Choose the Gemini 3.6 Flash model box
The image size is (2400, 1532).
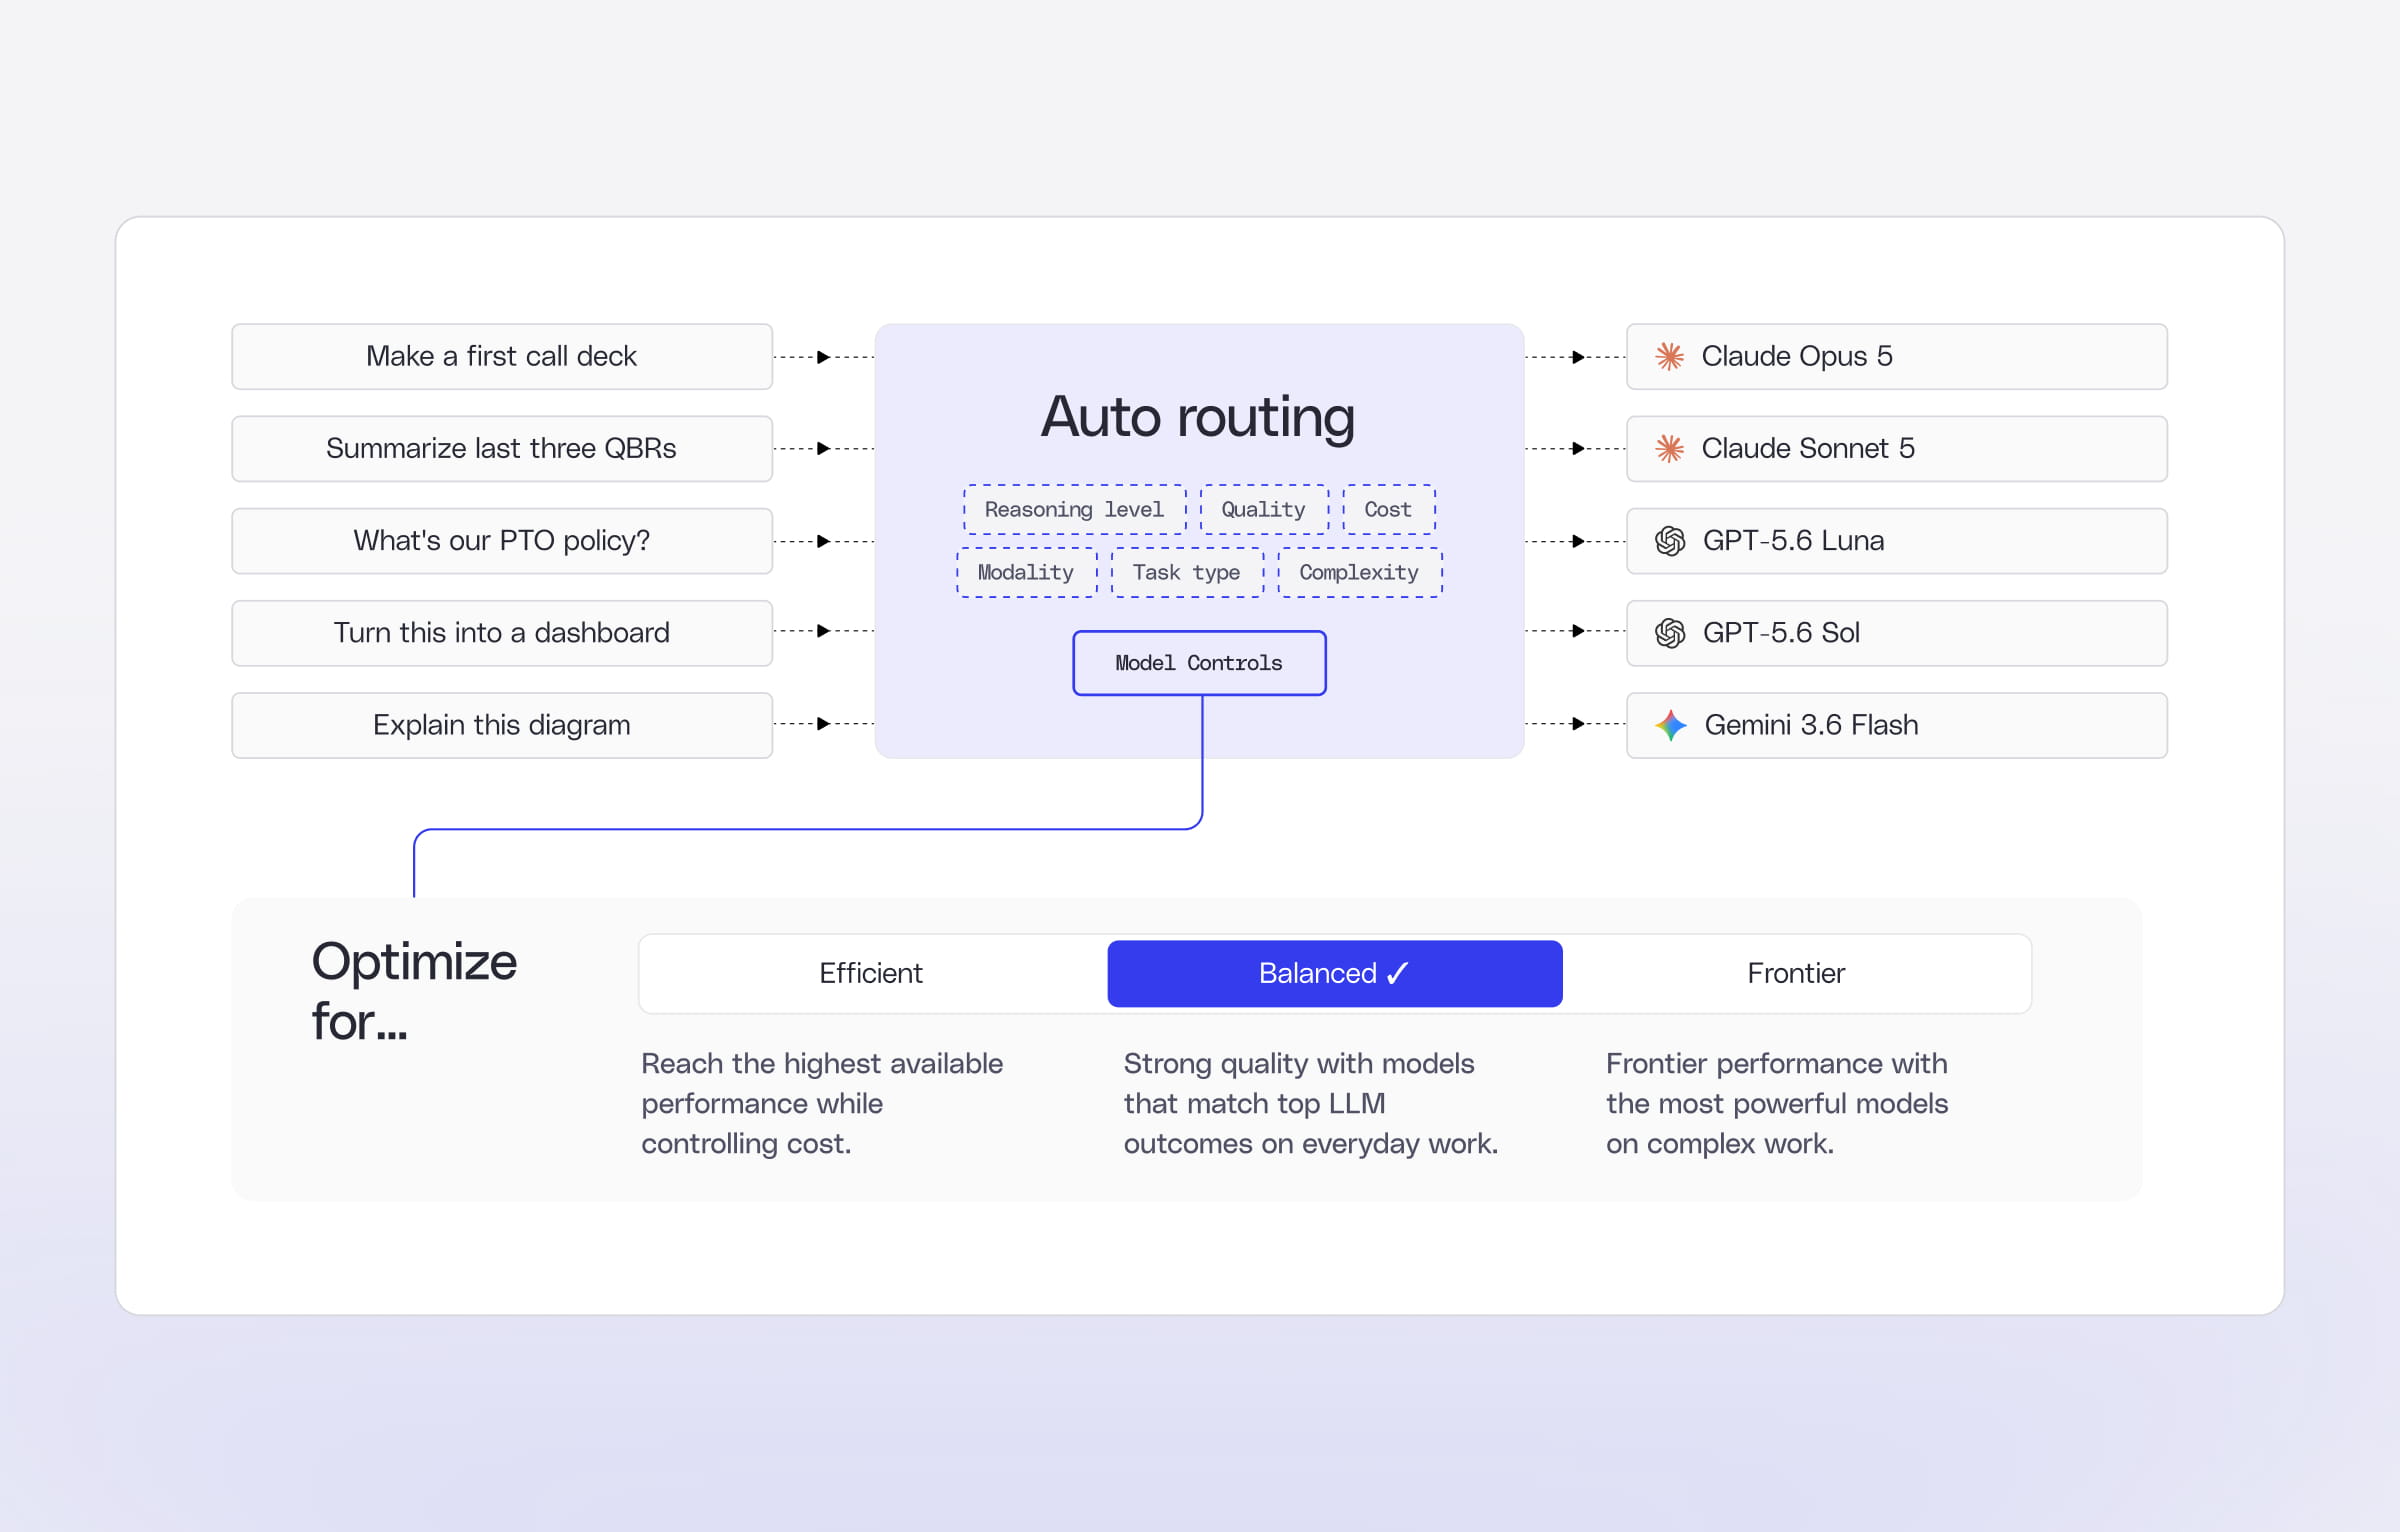click(x=1897, y=725)
